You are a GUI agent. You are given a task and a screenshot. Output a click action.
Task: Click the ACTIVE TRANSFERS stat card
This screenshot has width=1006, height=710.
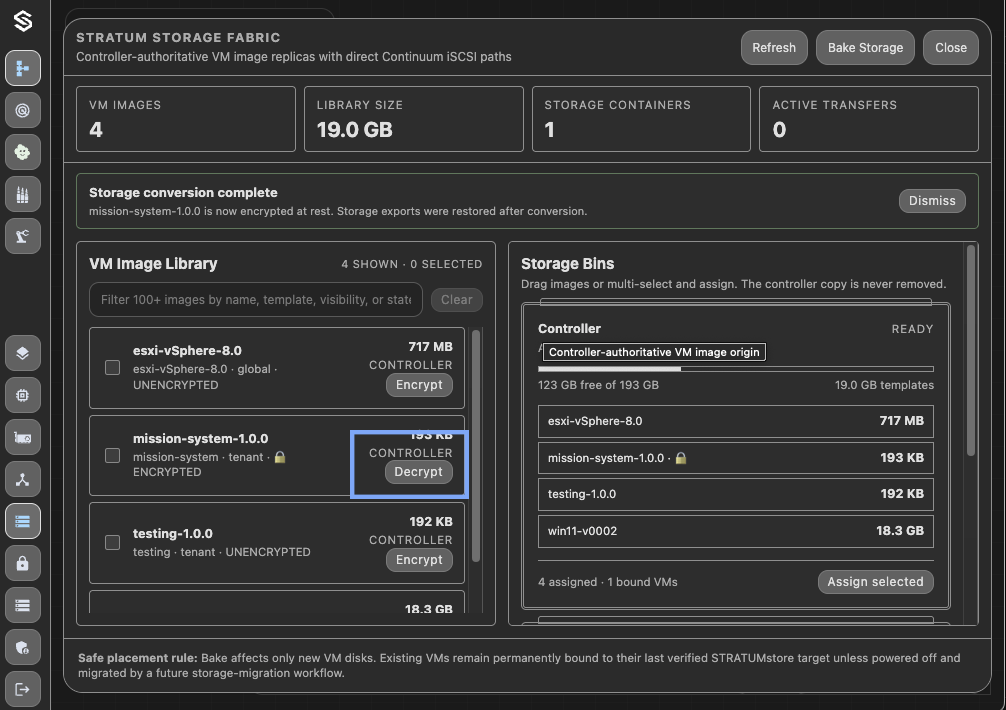pos(869,119)
